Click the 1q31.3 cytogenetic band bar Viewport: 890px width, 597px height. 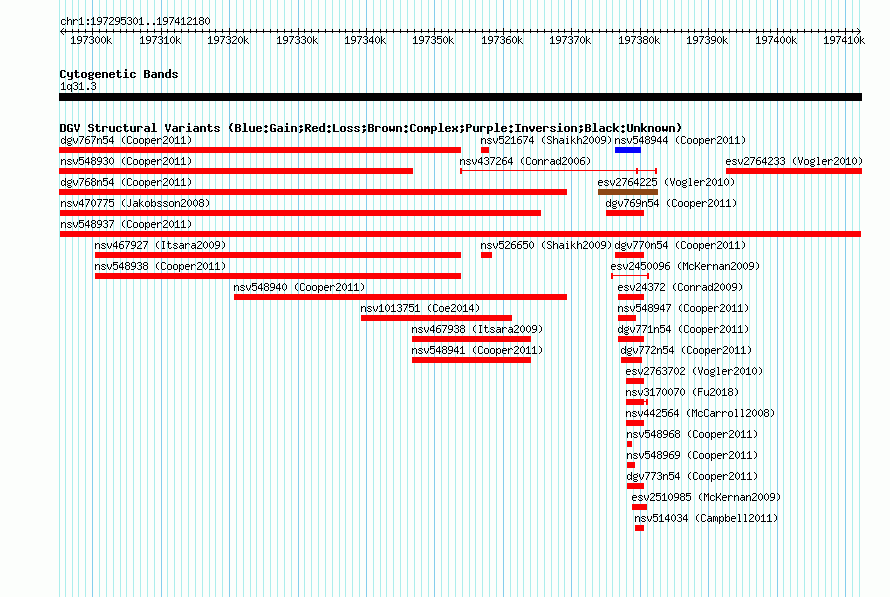point(460,97)
